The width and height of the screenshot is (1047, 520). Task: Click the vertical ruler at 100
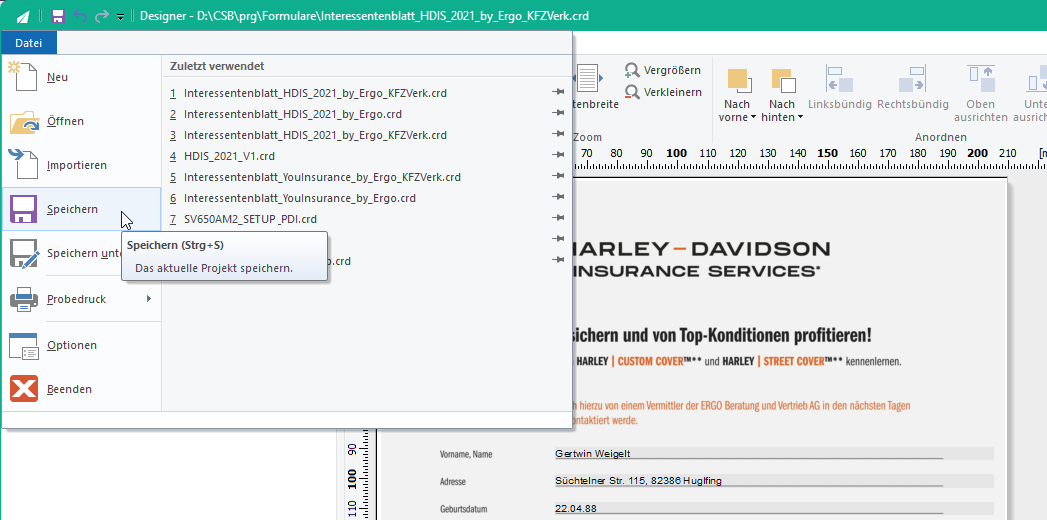click(x=352, y=479)
